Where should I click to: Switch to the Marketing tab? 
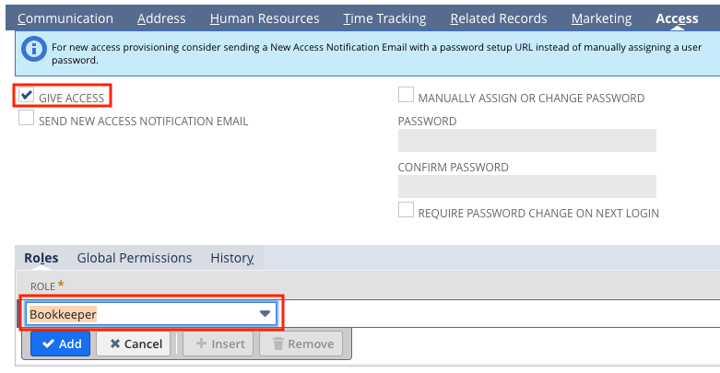602,18
